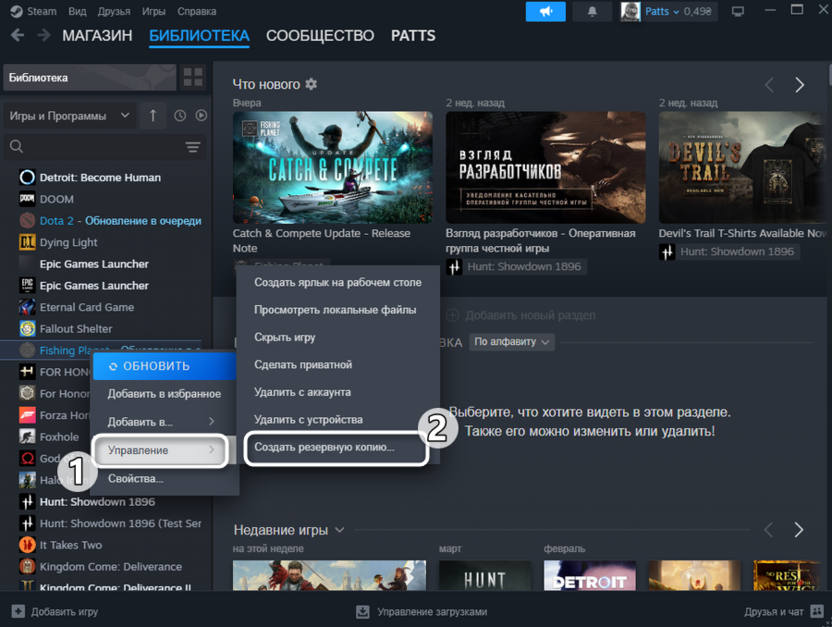Open Друзья и чат
The image size is (832, 627).
[774, 612]
